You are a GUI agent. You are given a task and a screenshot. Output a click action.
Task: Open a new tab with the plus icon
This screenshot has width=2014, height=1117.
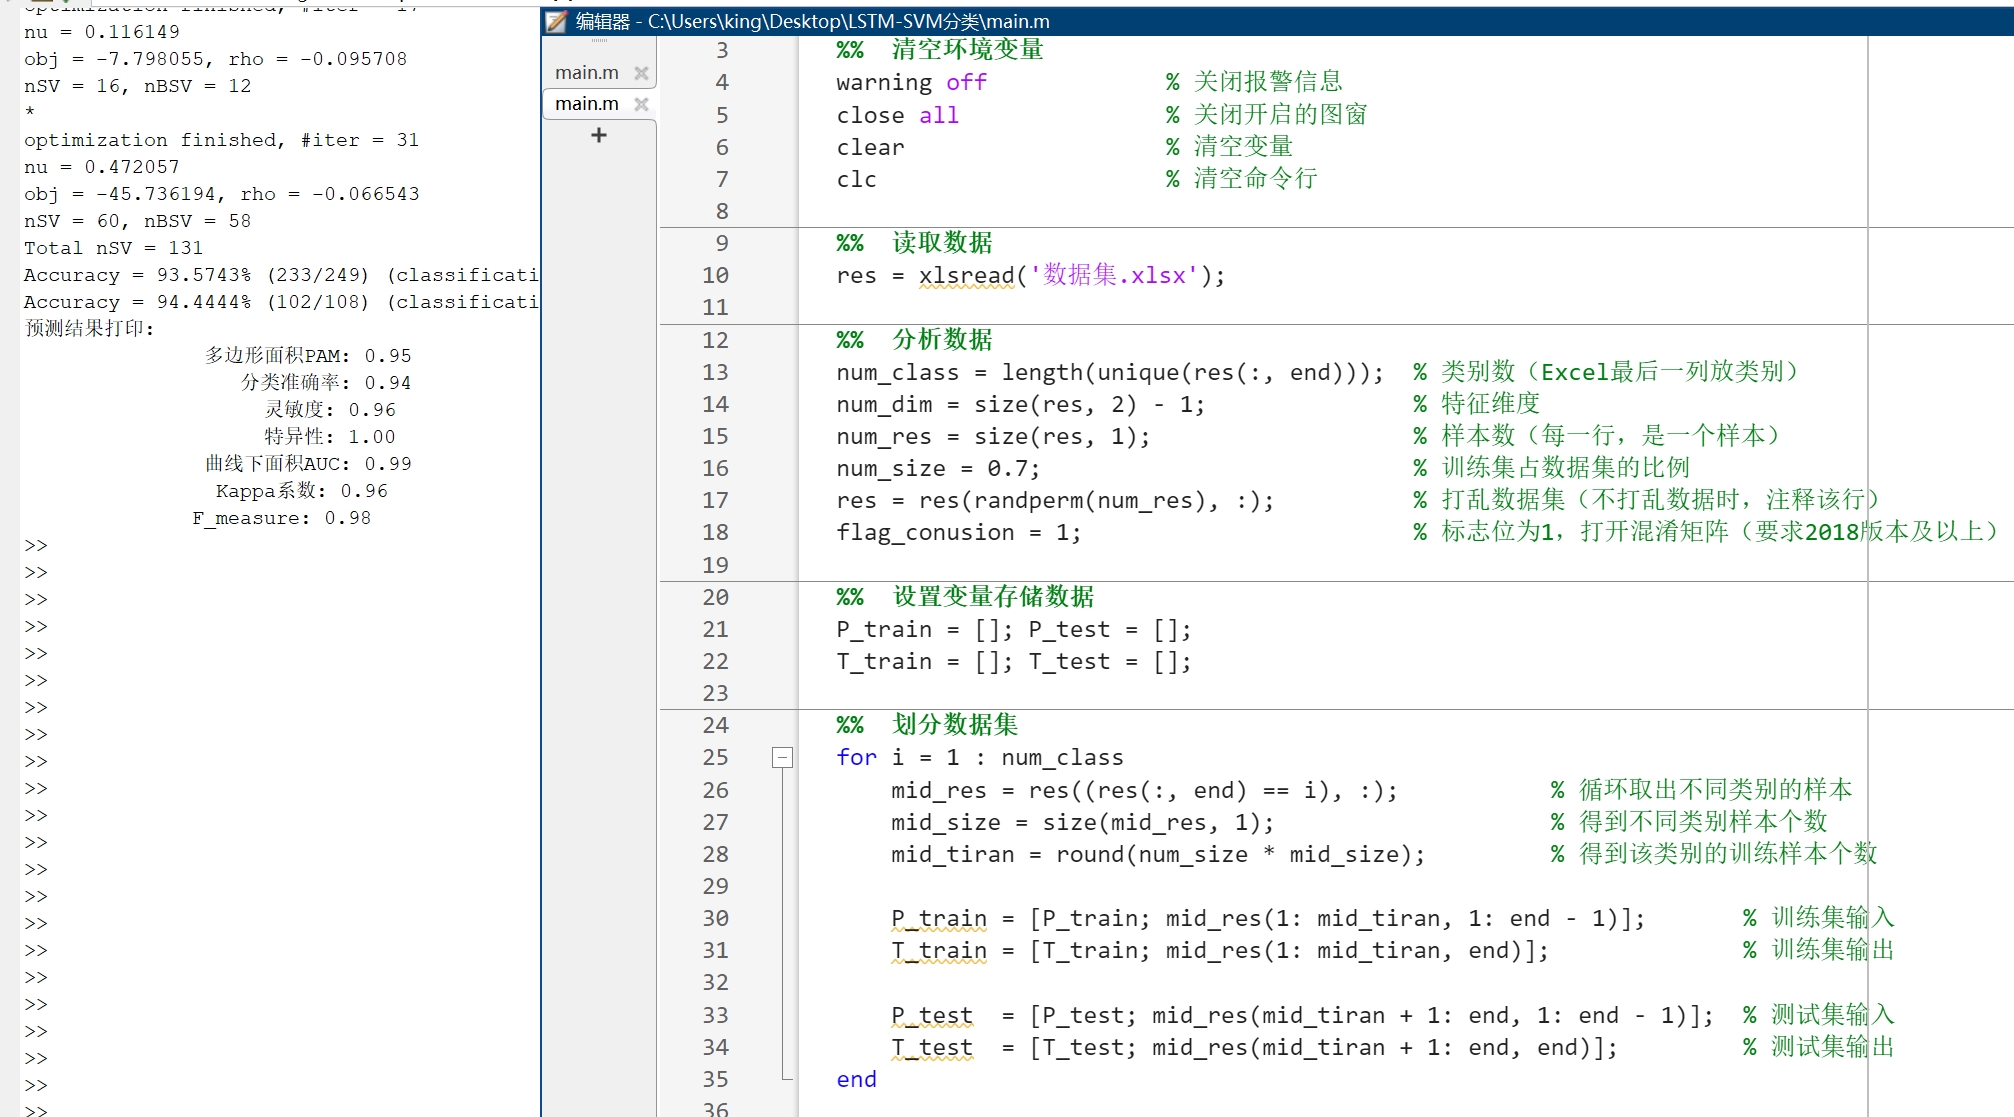point(598,135)
